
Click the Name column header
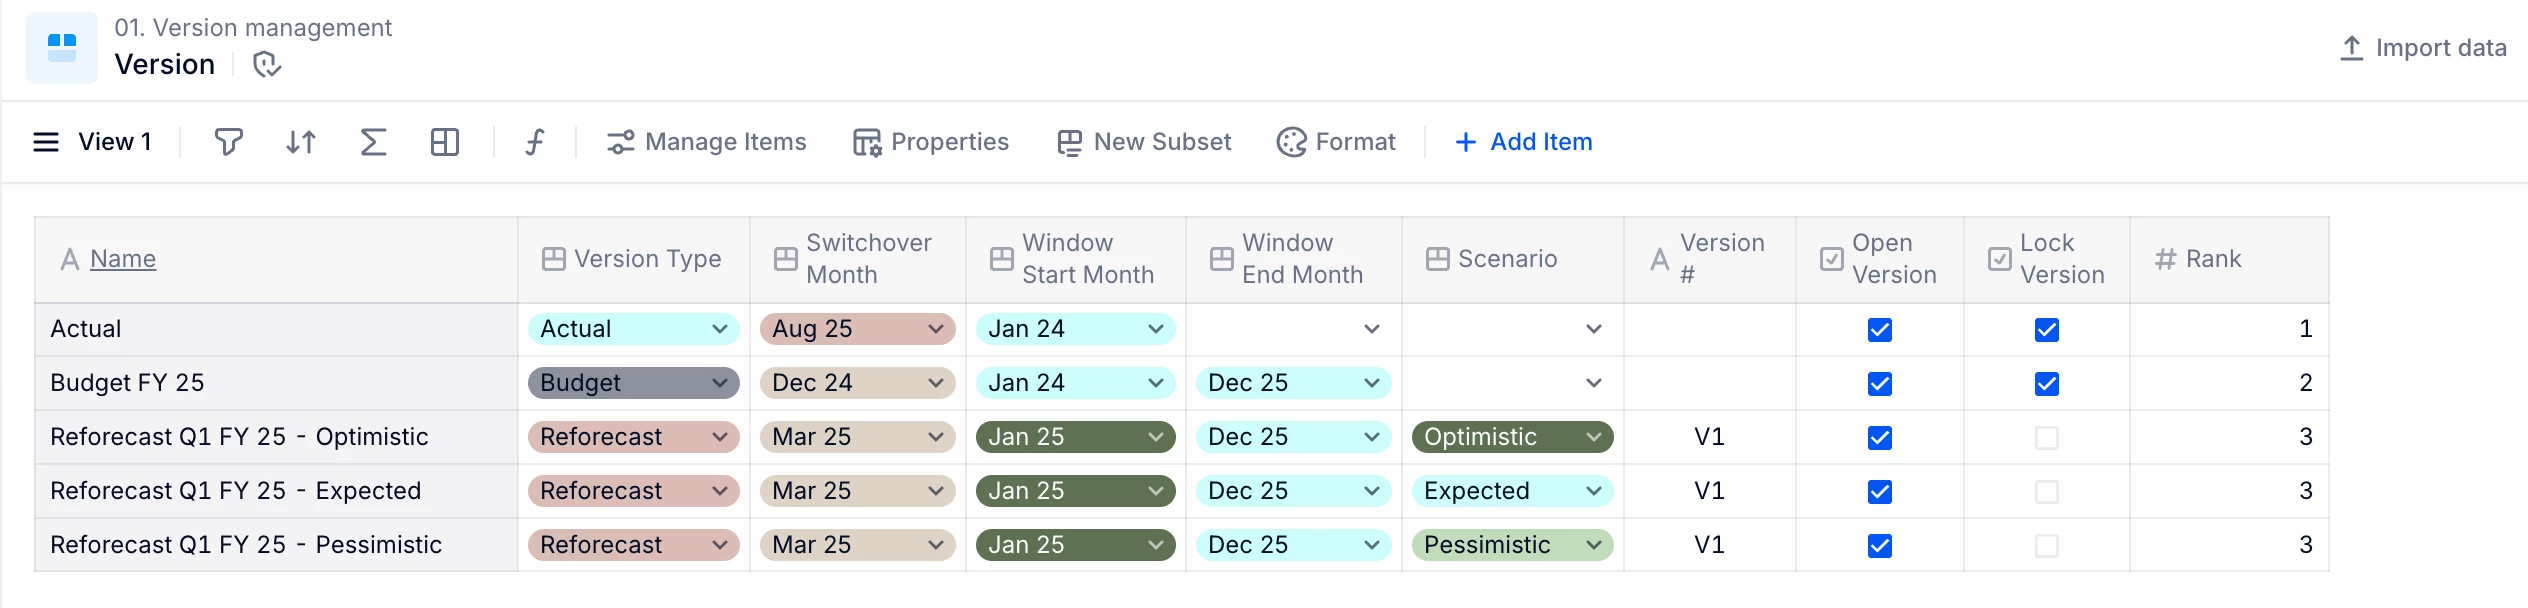(123, 259)
